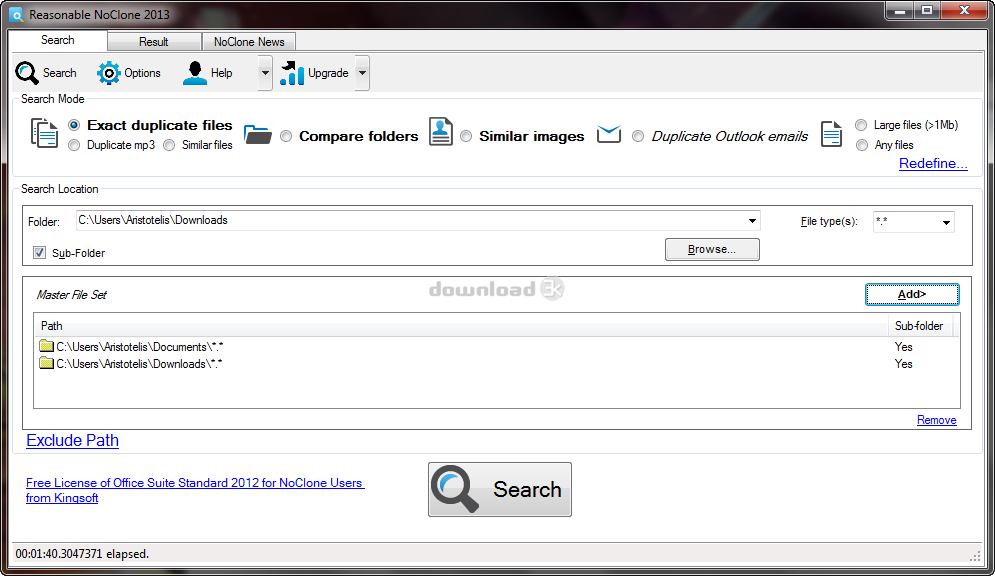Click the folder icon of the Documents path row
The image size is (995, 576).
click(46, 346)
